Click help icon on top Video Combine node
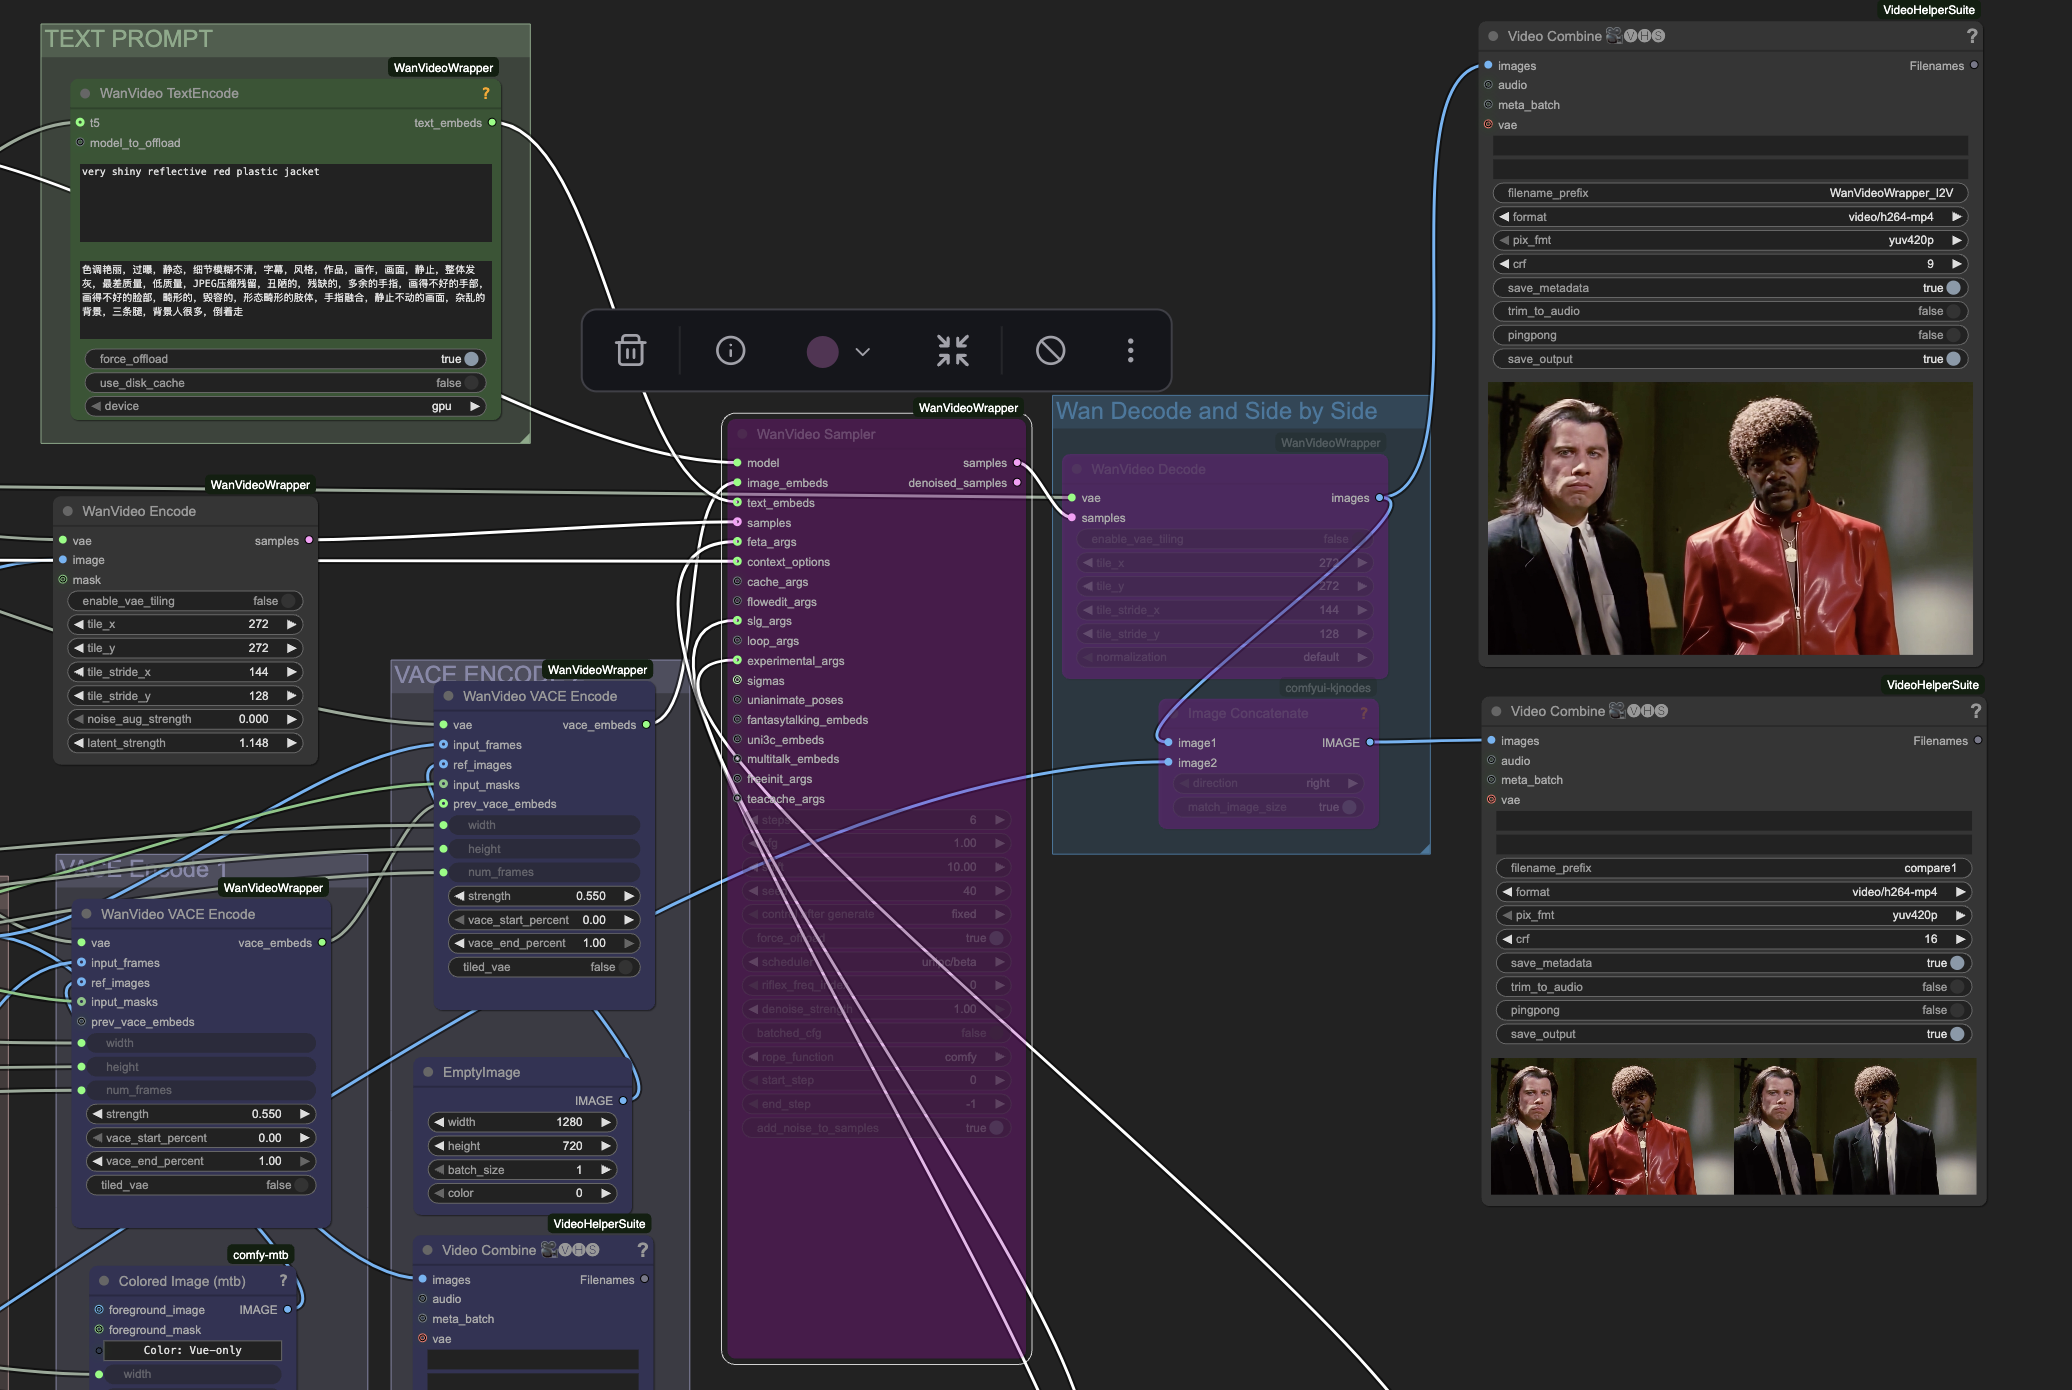This screenshot has height=1390, width=2072. coord(1971,36)
